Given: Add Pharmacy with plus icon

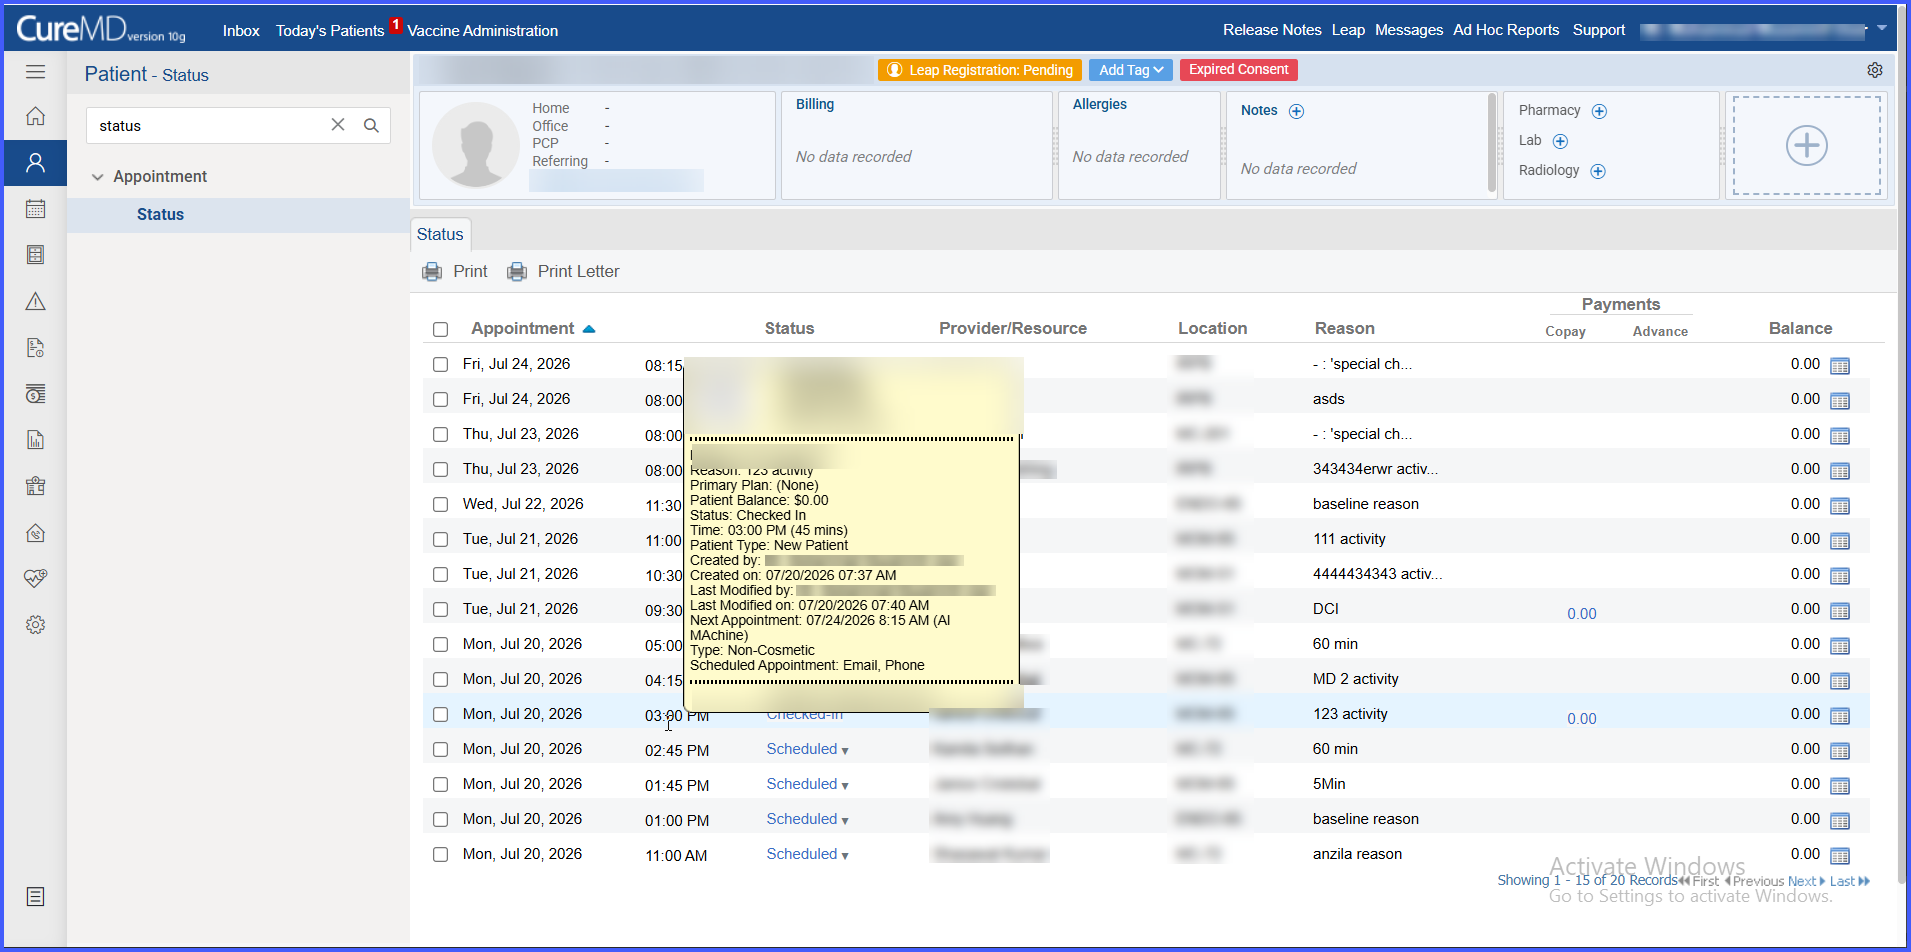Looking at the screenshot, I should pos(1599,111).
